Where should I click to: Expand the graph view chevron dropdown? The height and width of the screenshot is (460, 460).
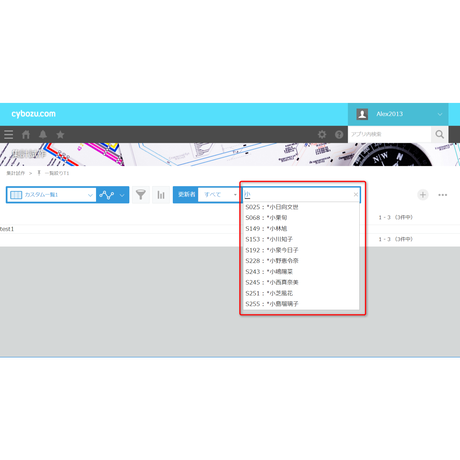point(122,195)
